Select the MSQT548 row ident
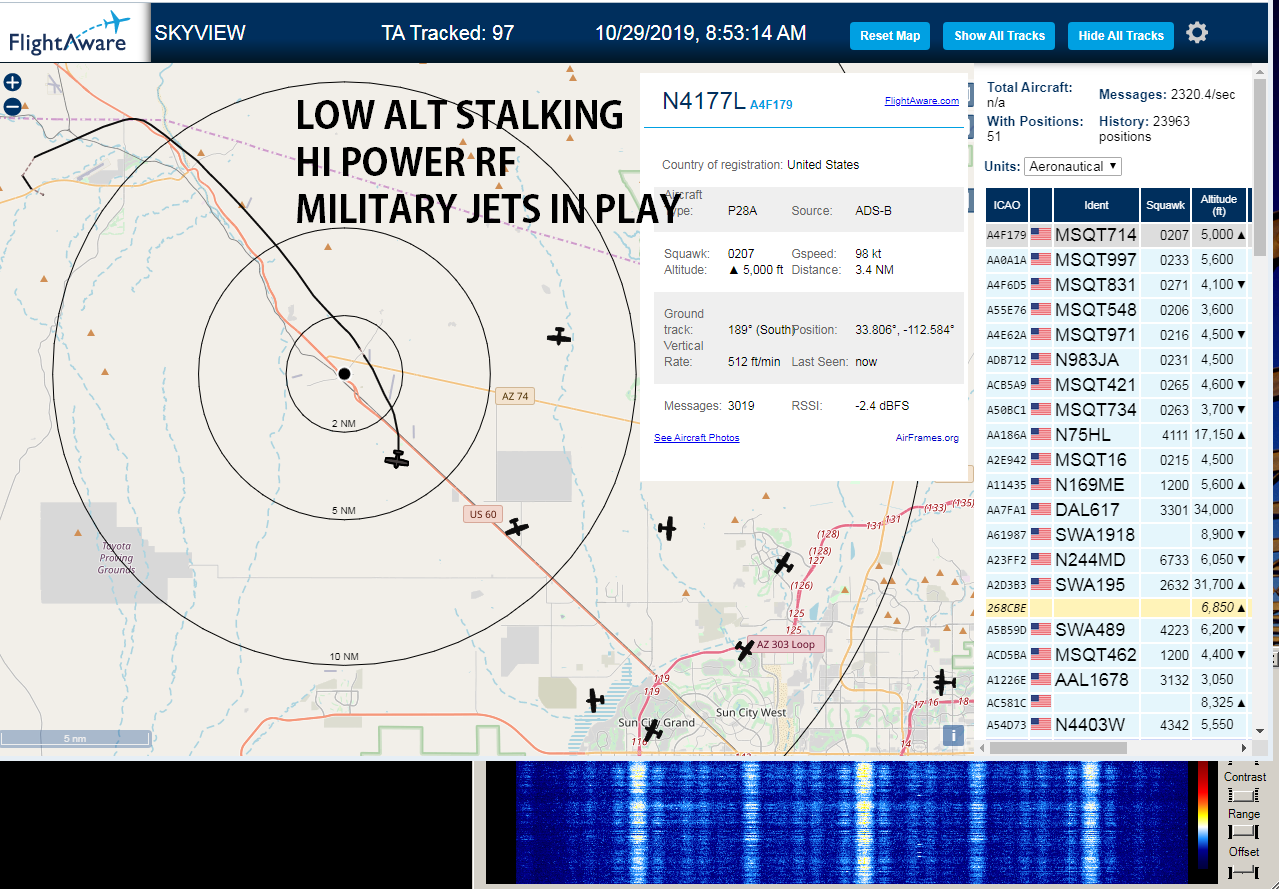 click(1096, 309)
